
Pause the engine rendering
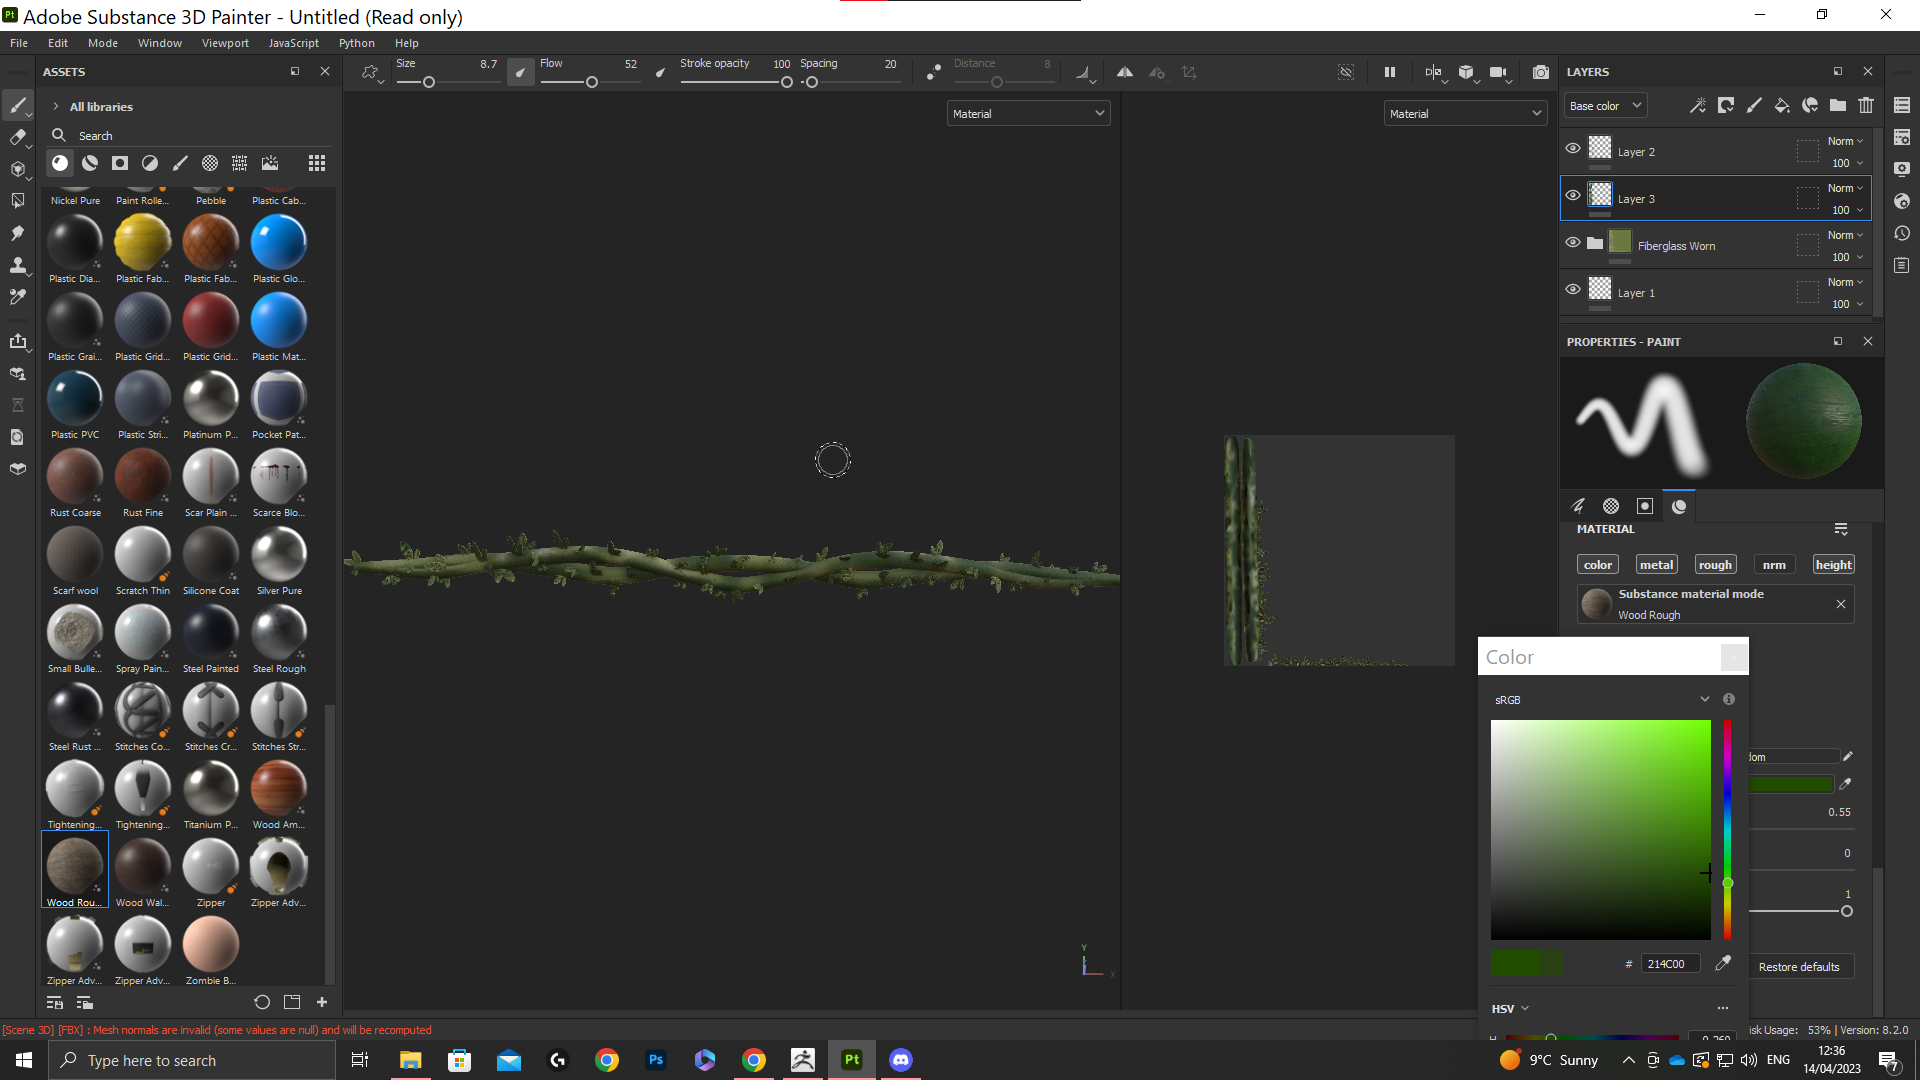click(1390, 72)
